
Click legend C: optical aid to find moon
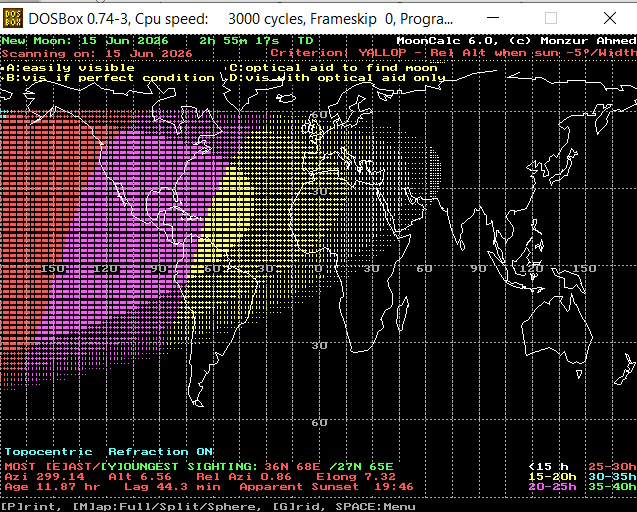(x=333, y=68)
